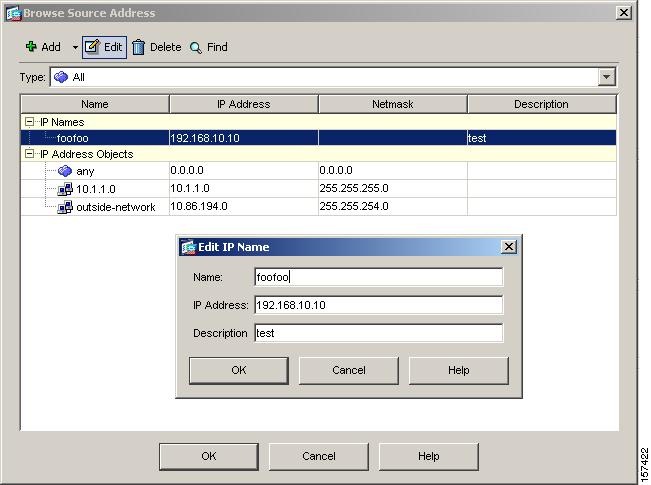
Task: Click Help in Browse Source Address window
Action: [428, 456]
